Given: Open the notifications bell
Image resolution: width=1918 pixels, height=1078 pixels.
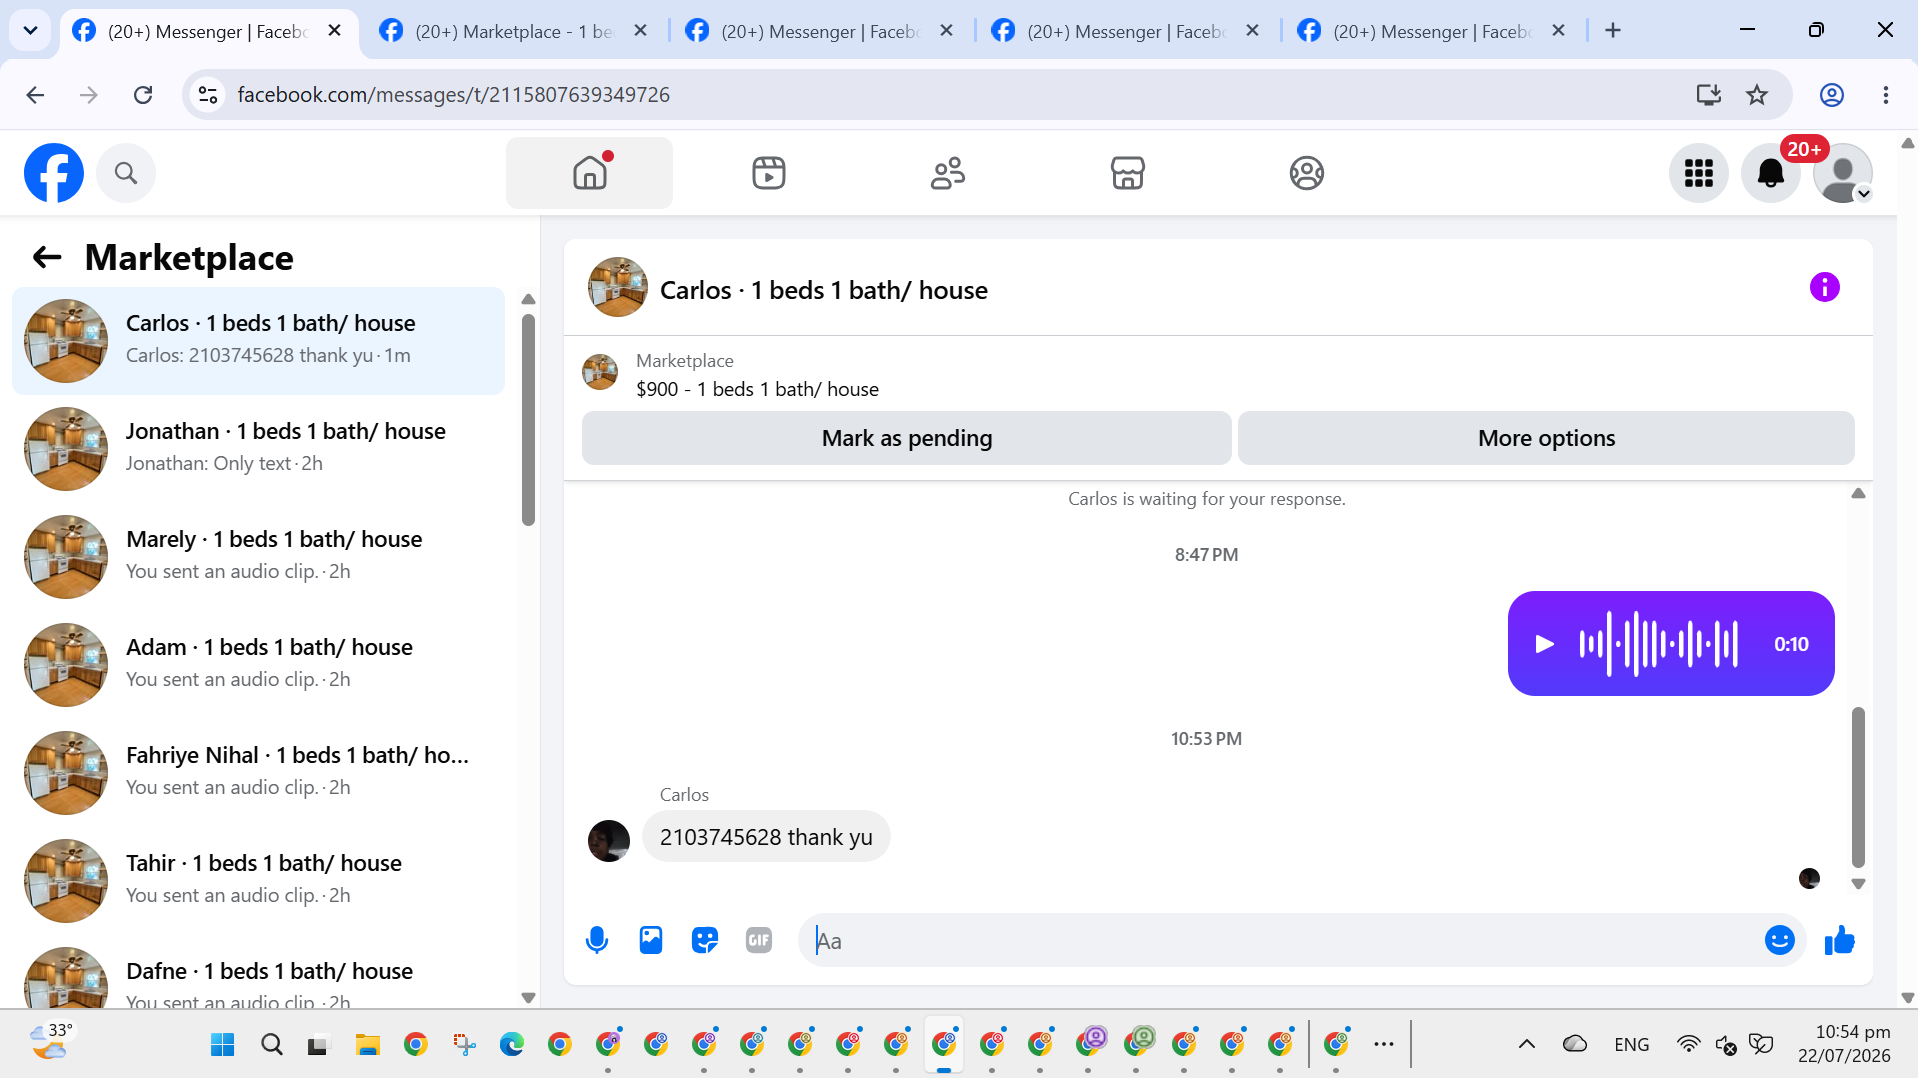Looking at the screenshot, I should coord(1770,173).
